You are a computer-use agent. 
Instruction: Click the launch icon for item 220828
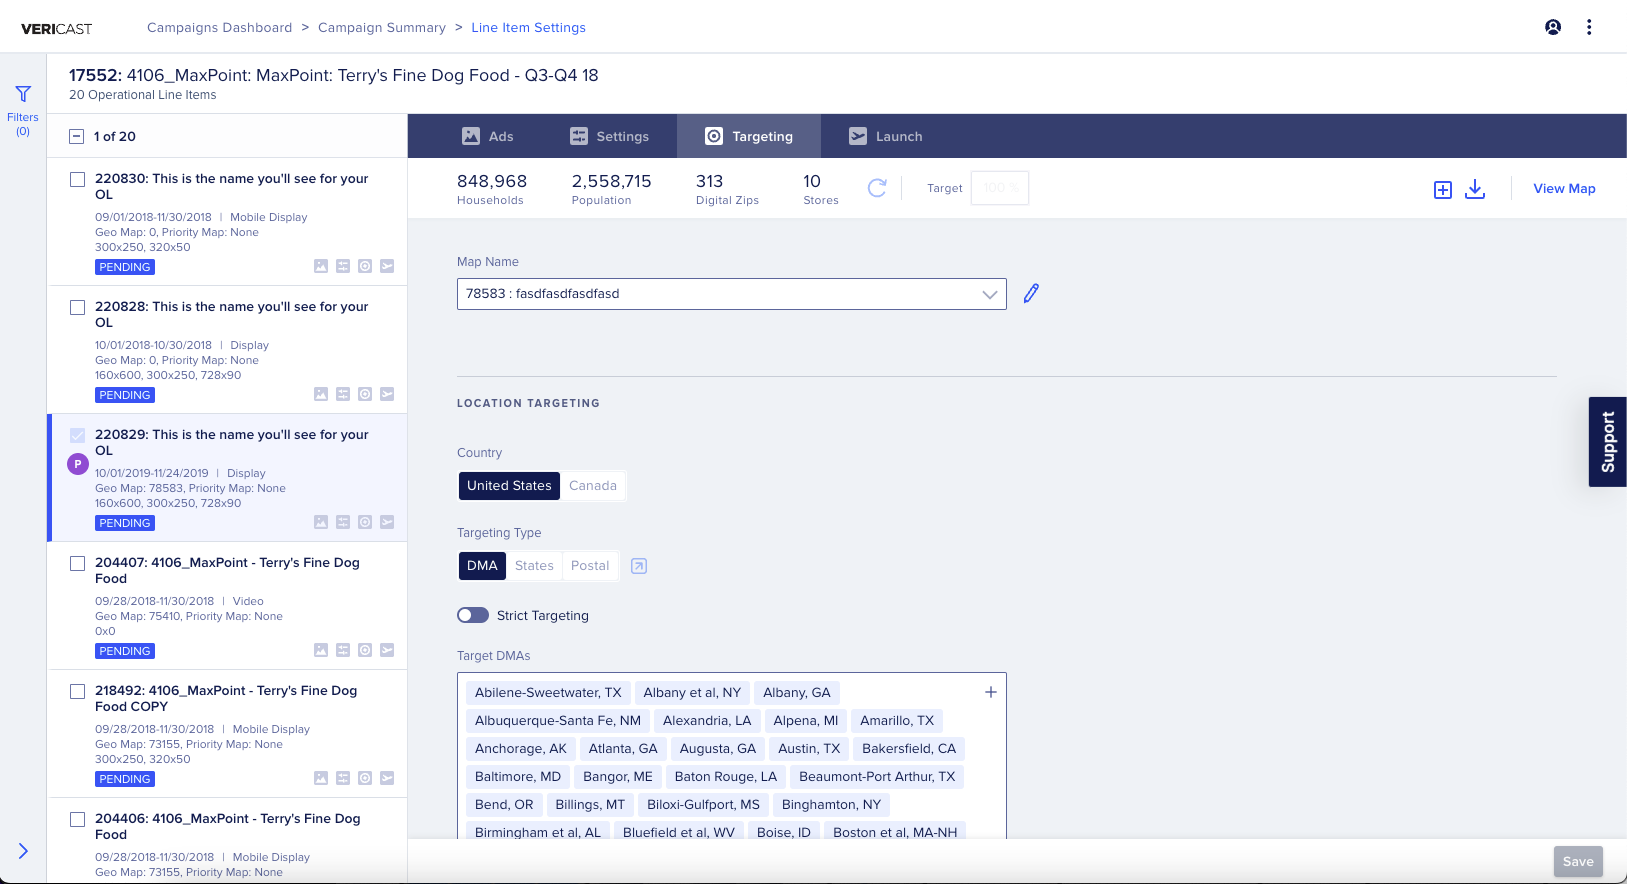[x=387, y=394]
